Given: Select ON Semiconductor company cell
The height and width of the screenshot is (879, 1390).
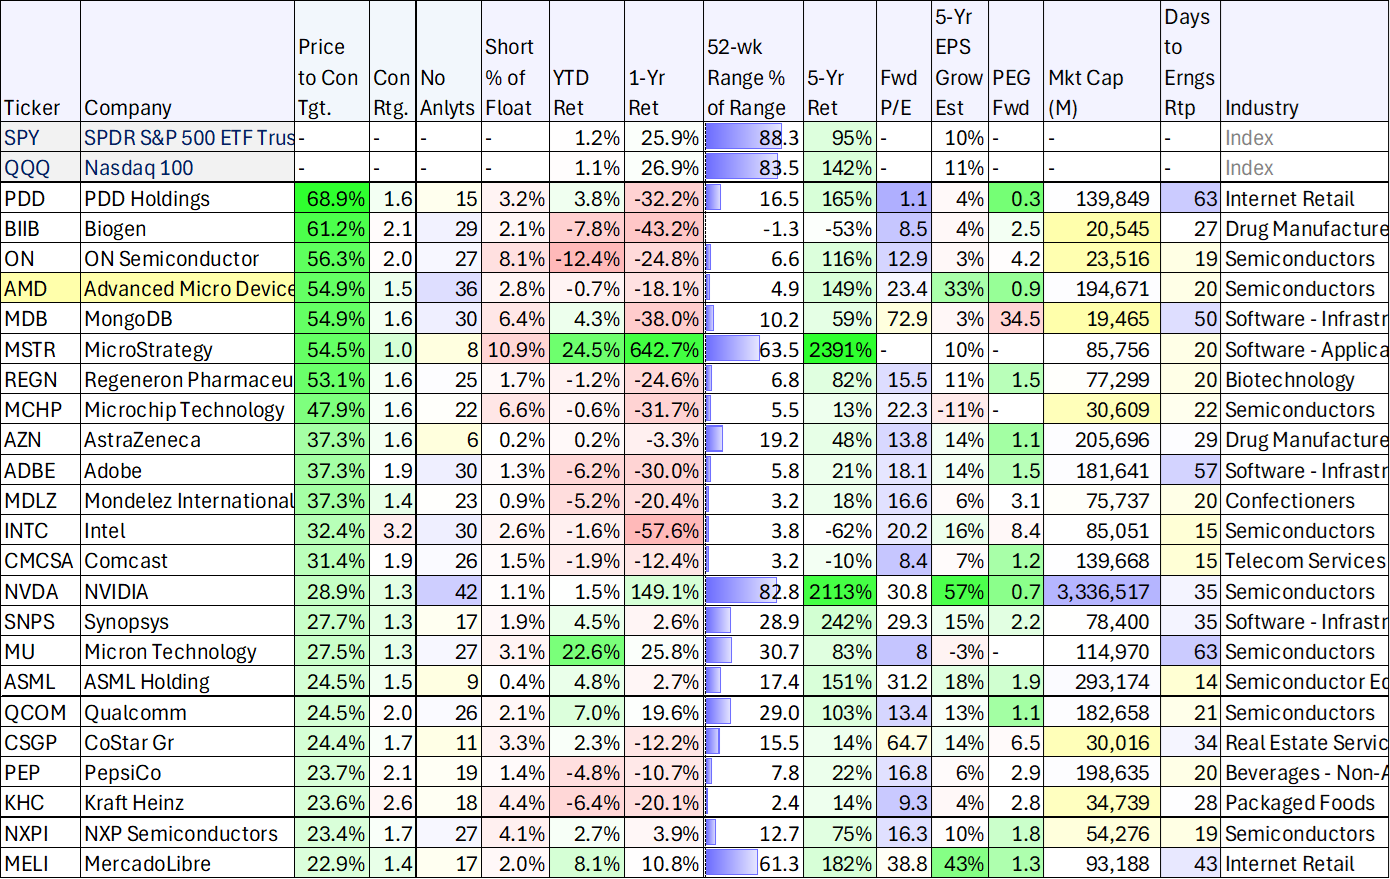Looking at the screenshot, I should coord(188,259).
